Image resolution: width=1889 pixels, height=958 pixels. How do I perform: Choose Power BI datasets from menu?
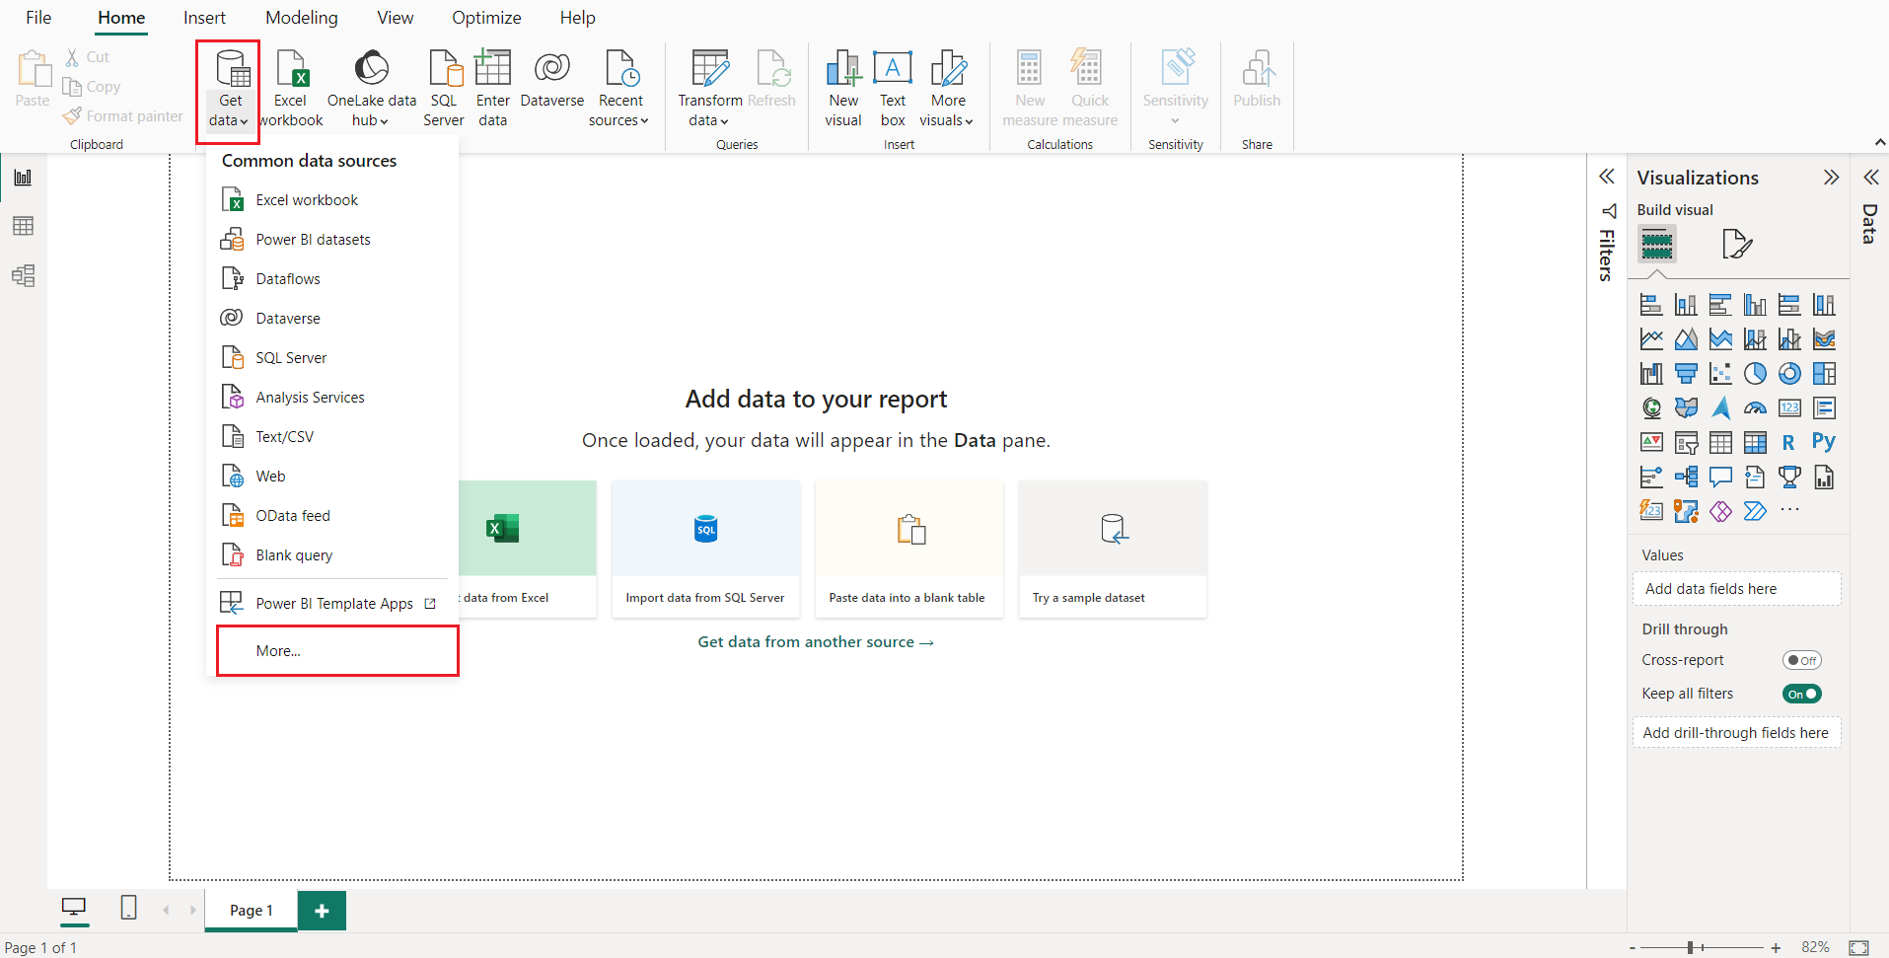[x=332, y=240]
